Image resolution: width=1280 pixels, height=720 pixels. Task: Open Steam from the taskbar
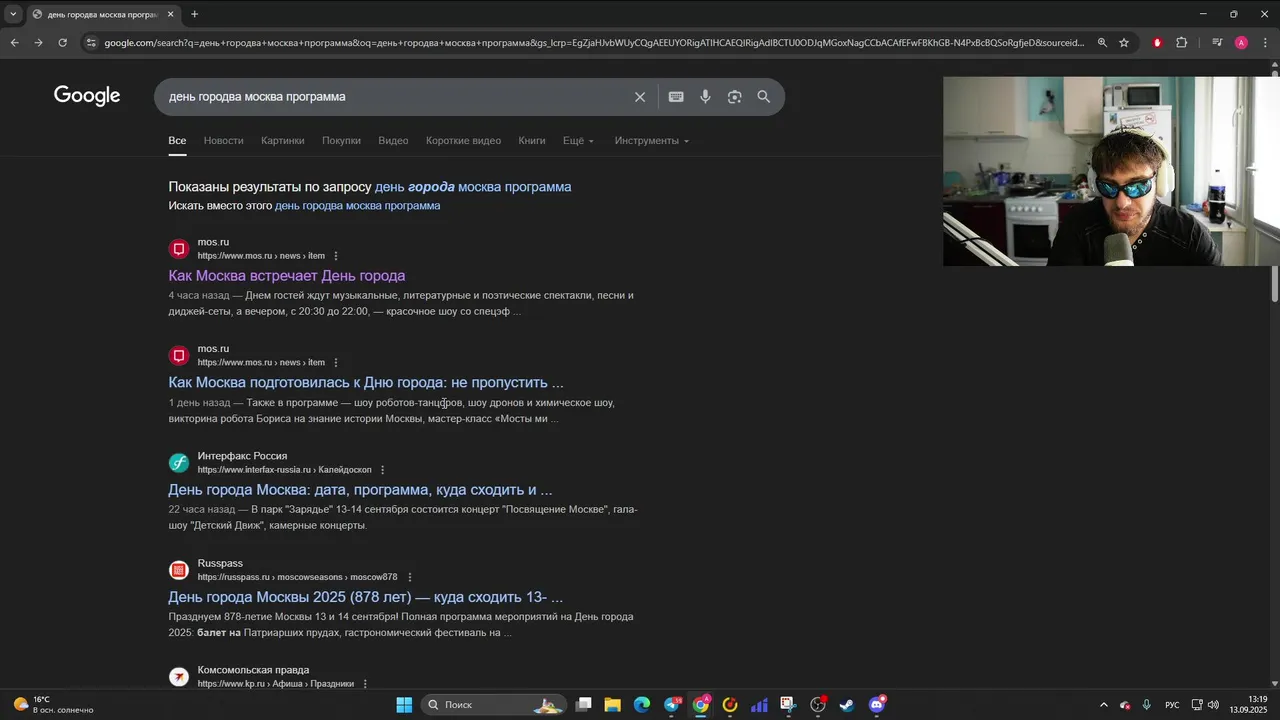click(847, 705)
